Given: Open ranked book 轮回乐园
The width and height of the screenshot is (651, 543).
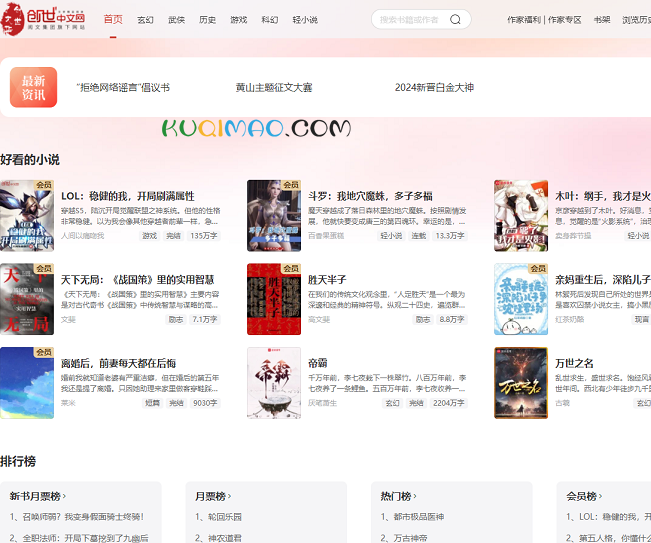Looking at the screenshot, I should click(218, 517).
